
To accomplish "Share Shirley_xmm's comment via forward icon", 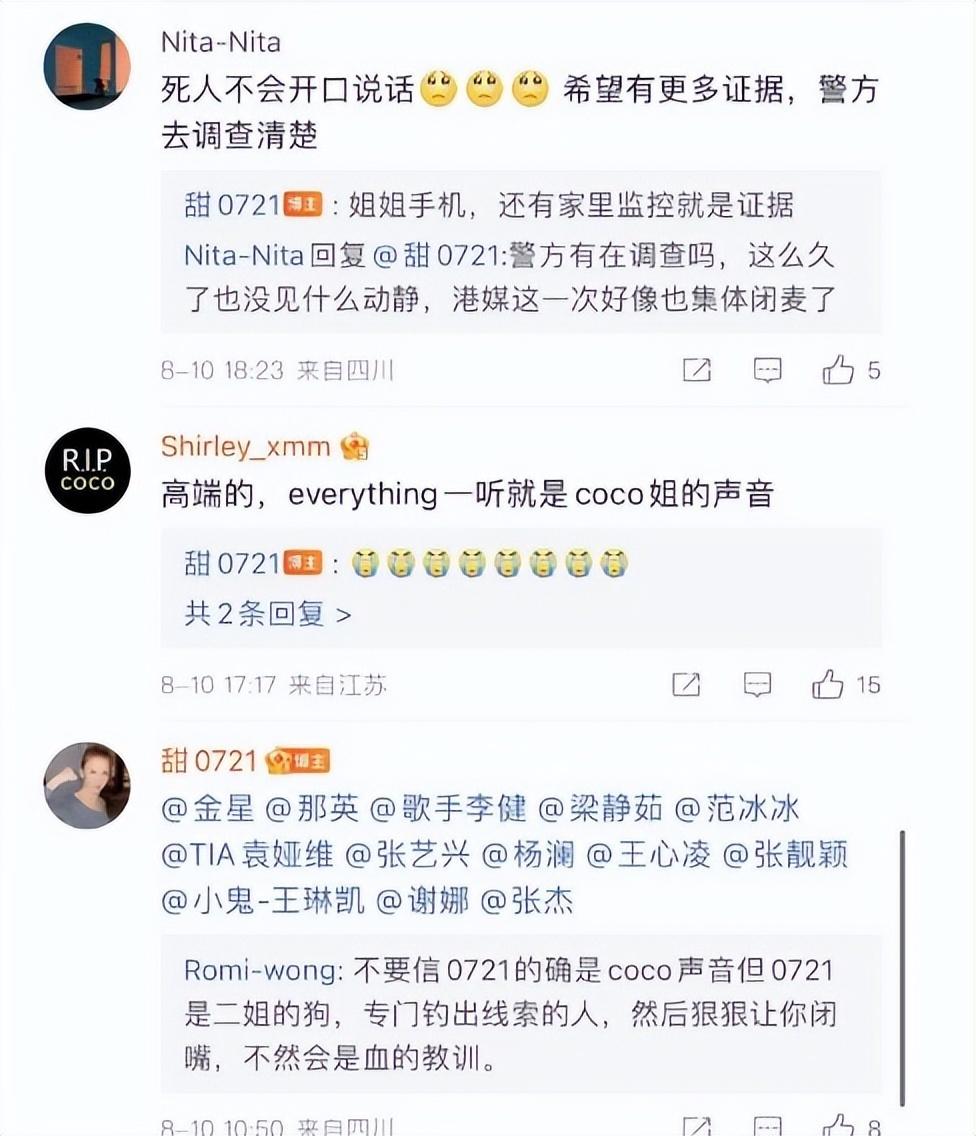I will 686,684.
